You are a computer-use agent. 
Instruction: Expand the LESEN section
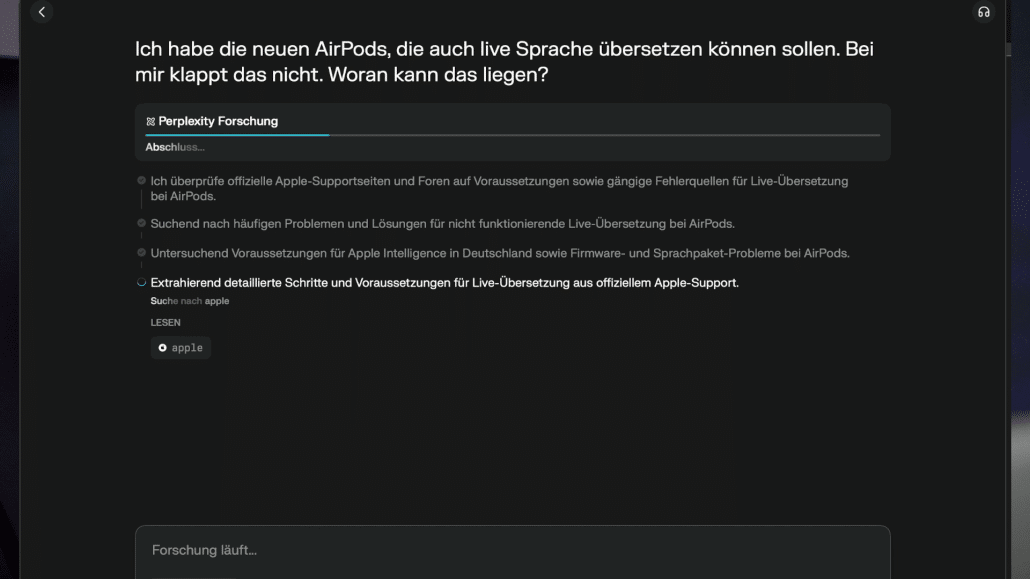164,322
